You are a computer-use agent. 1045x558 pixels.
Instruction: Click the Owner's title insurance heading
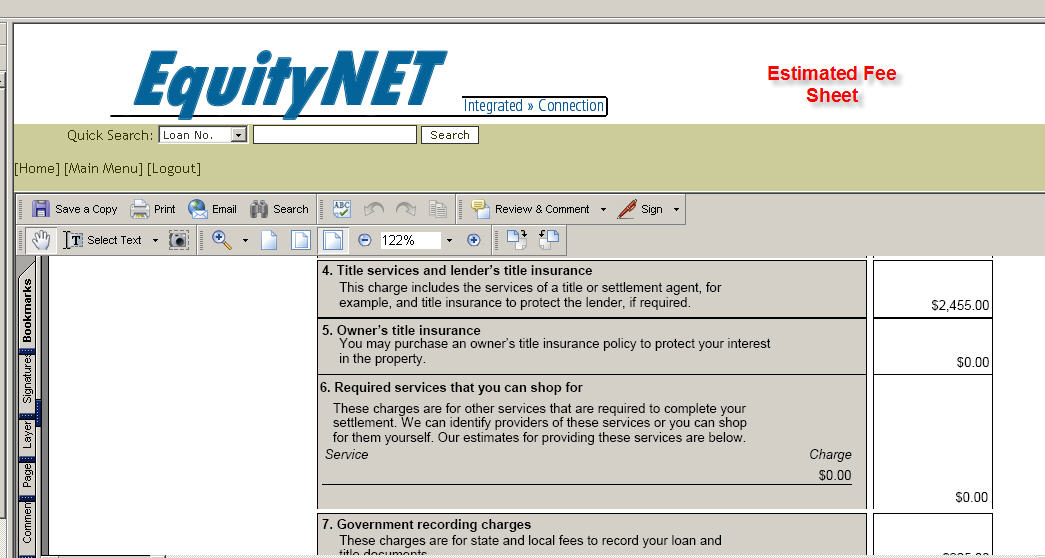pos(401,331)
